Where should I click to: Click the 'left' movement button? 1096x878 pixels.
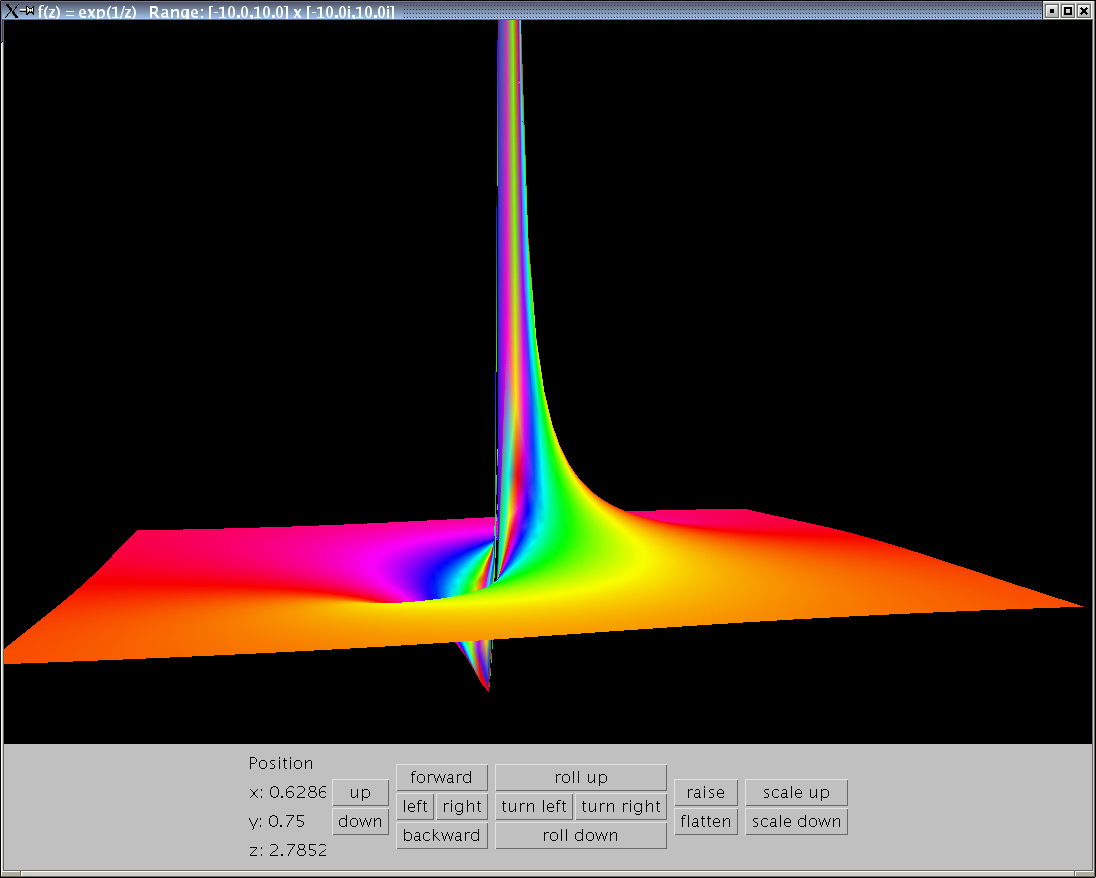pyautogui.click(x=415, y=806)
